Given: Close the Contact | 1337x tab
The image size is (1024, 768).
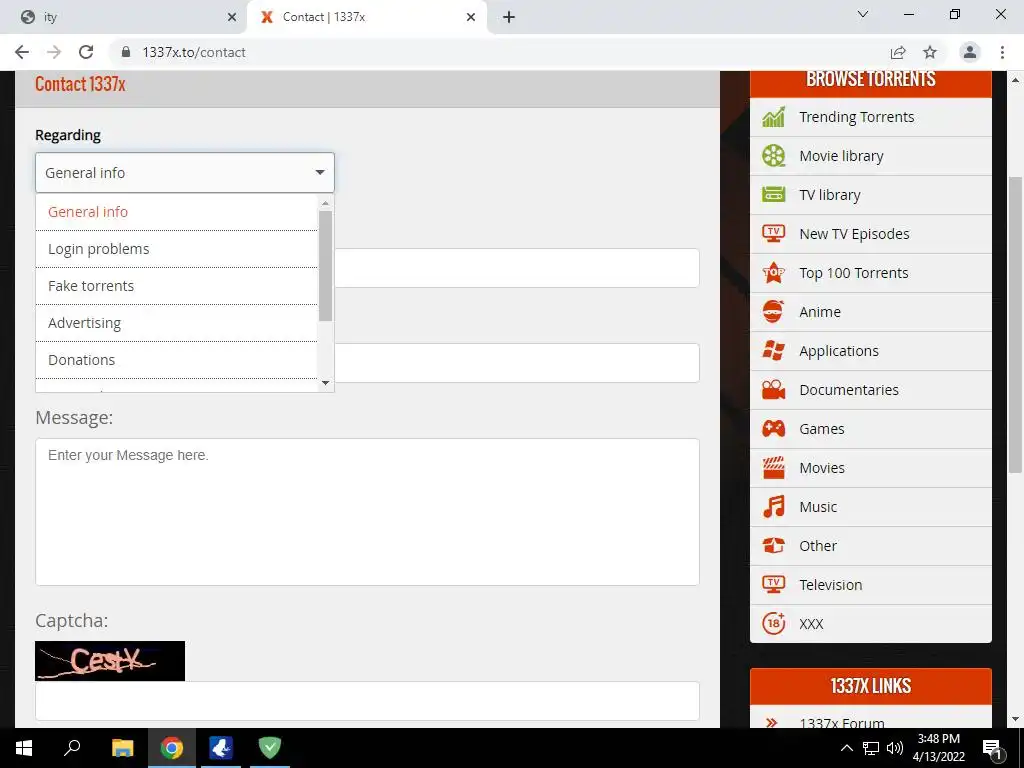Looking at the screenshot, I should 471,18.
